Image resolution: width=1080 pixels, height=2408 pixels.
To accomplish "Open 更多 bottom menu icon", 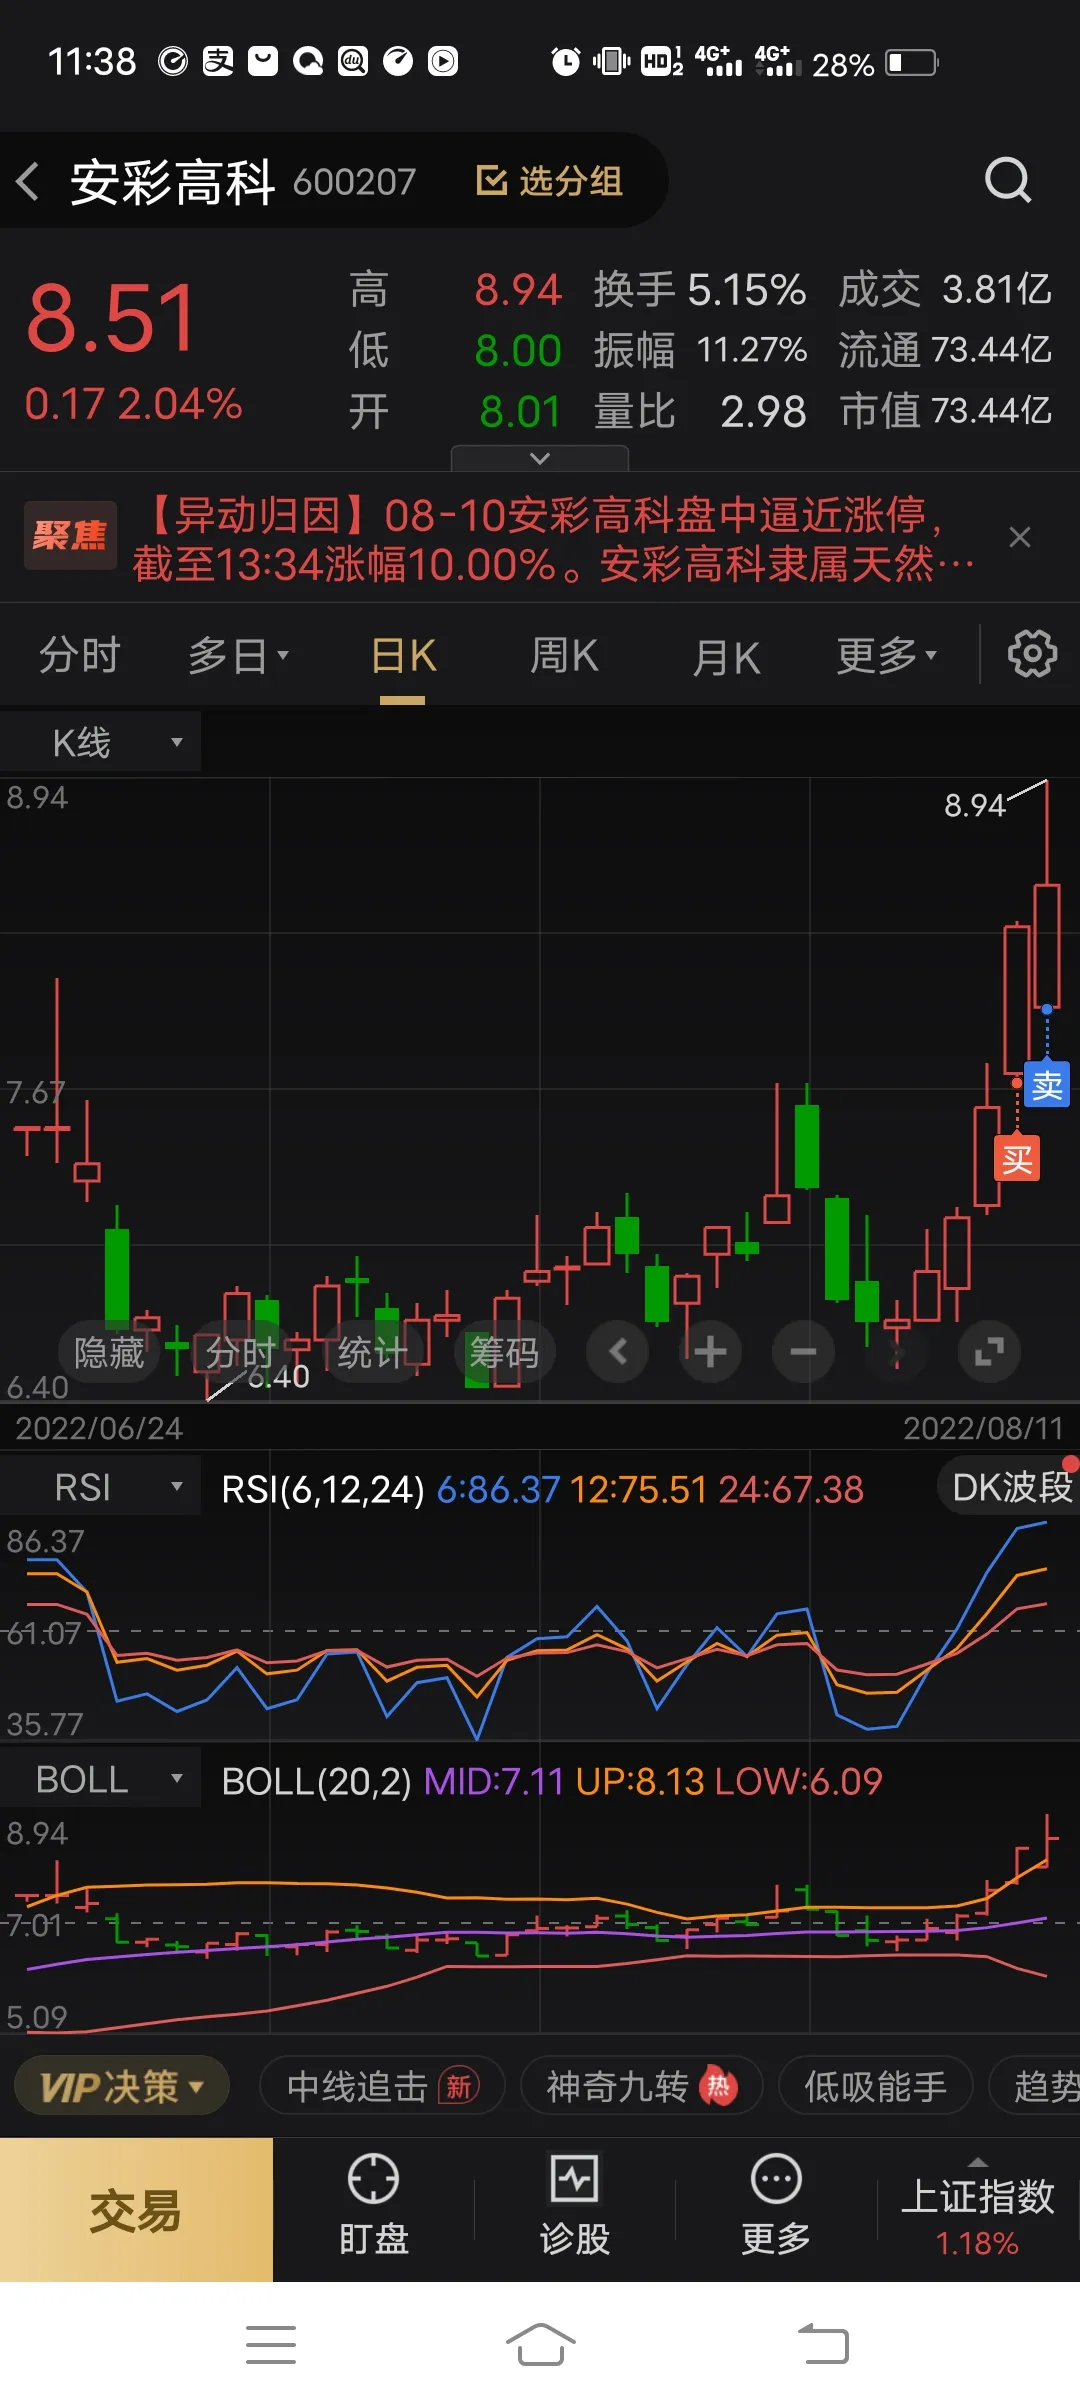I will point(776,2206).
